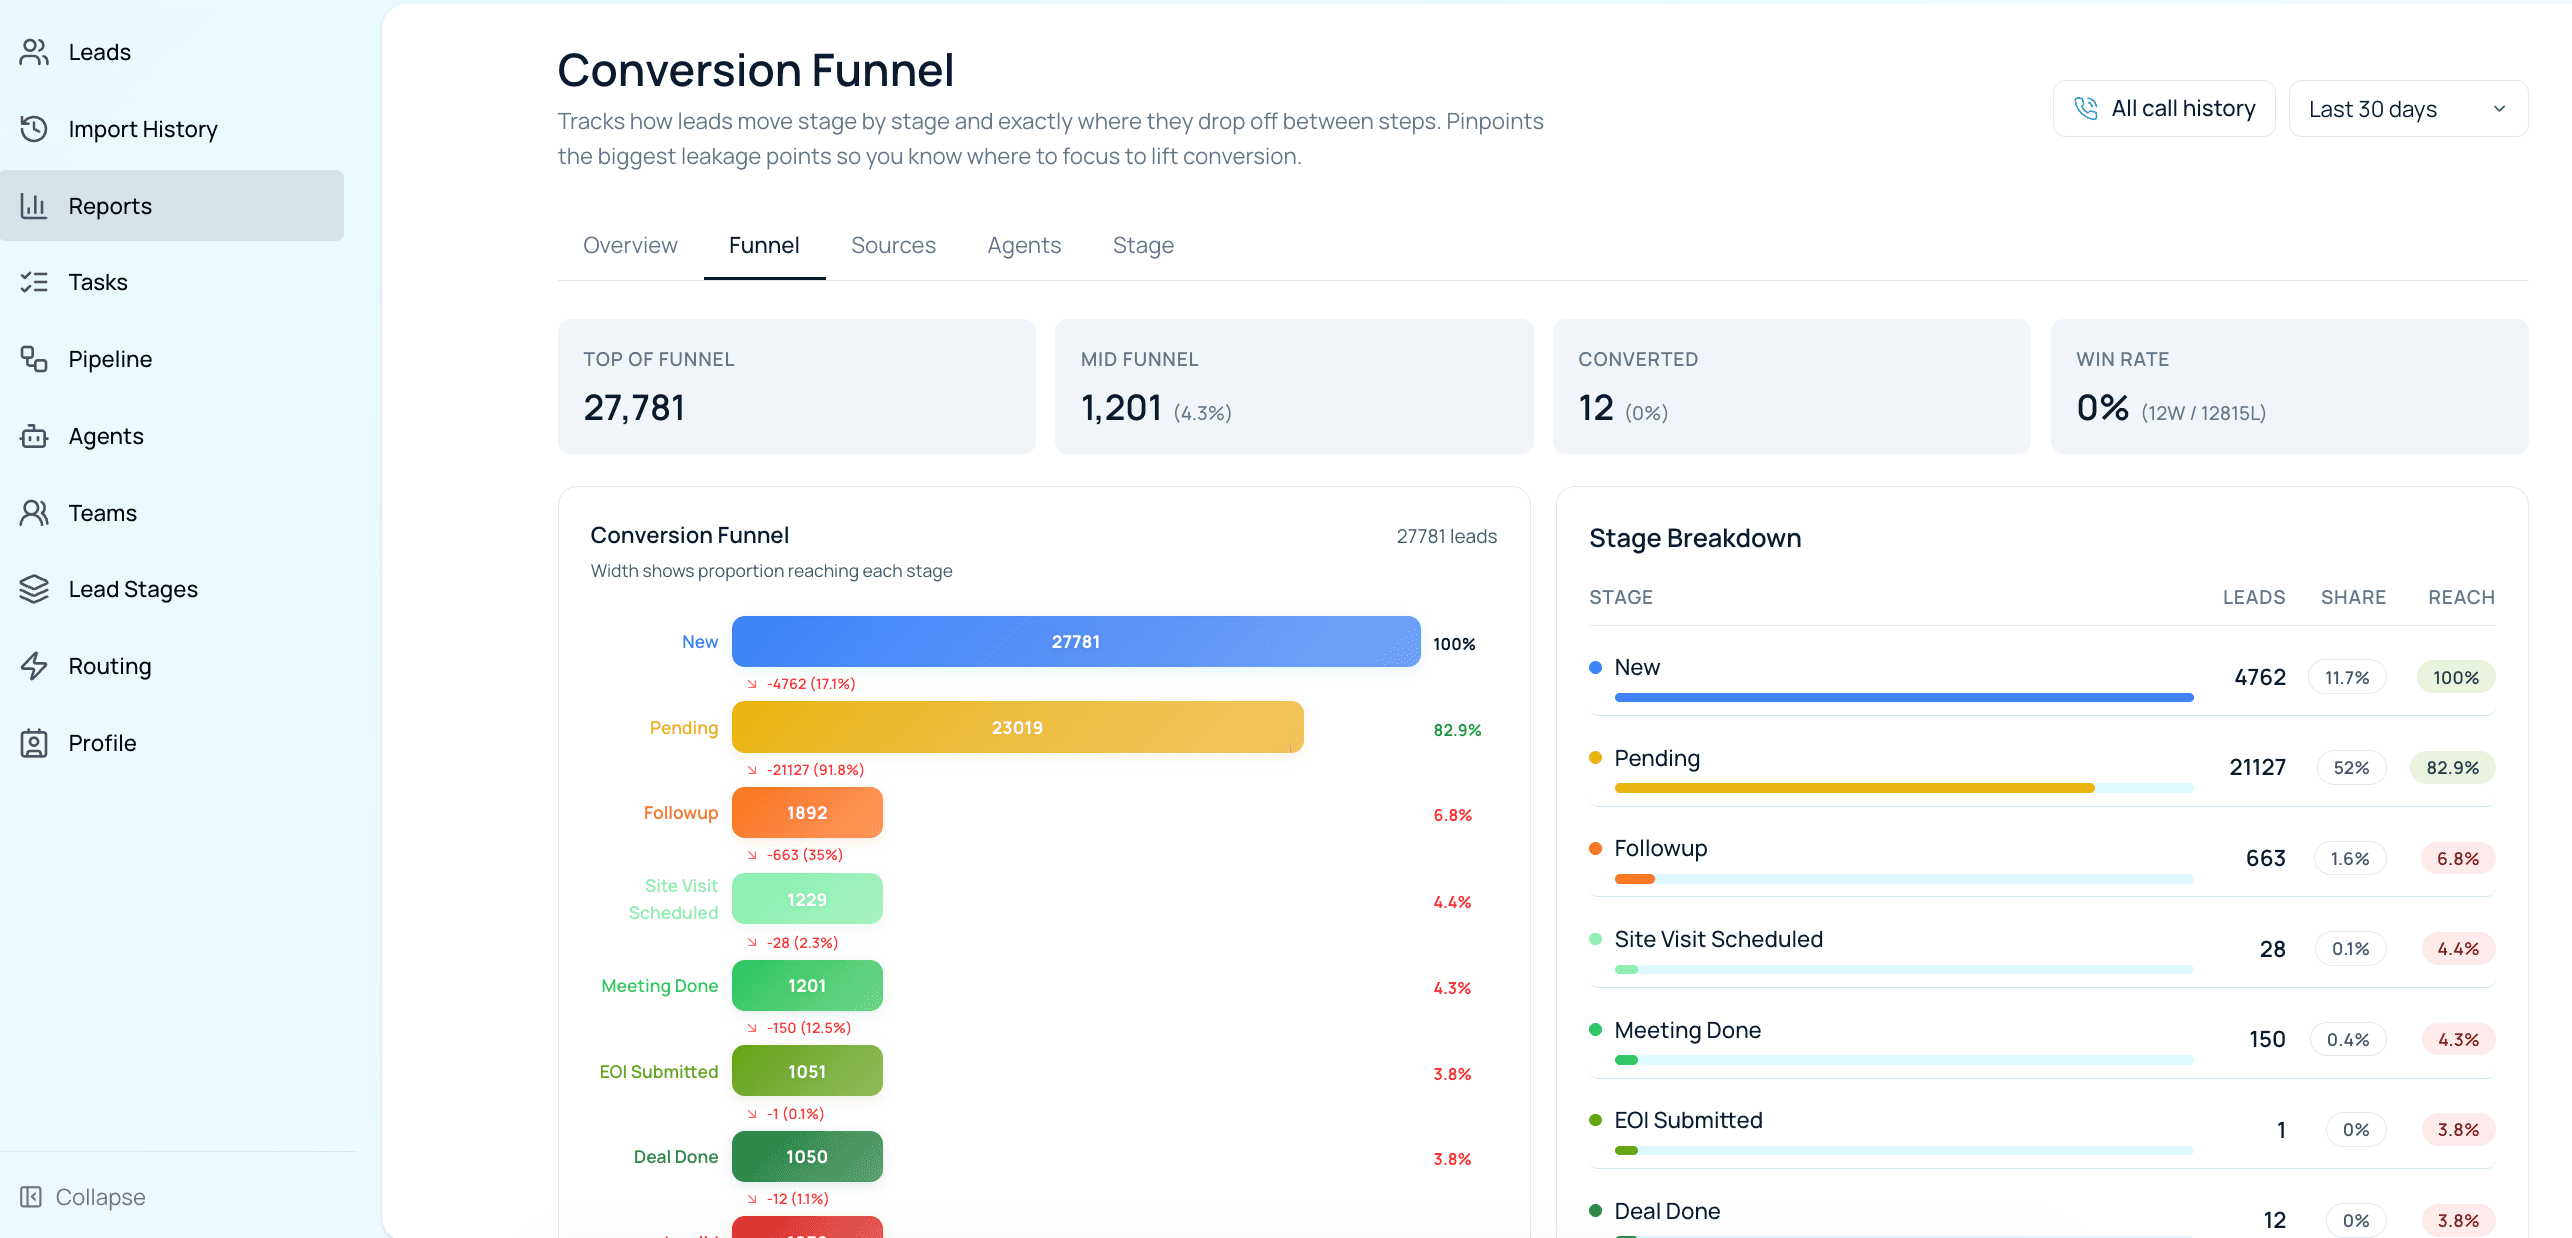The image size is (2572, 1238).
Task: Click drop-off arrow icon beside -150 (12.5%)
Action: point(752,1028)
